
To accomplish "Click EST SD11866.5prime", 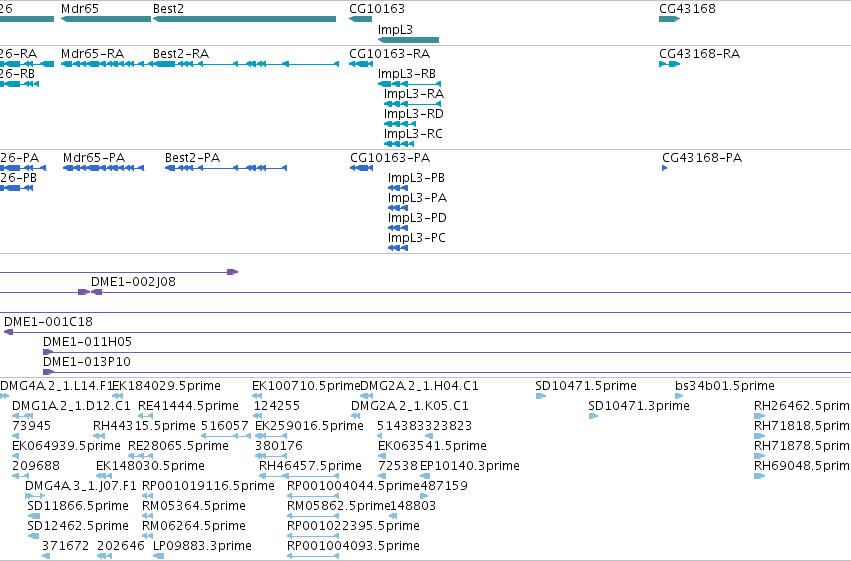I will tap(78, 506).
